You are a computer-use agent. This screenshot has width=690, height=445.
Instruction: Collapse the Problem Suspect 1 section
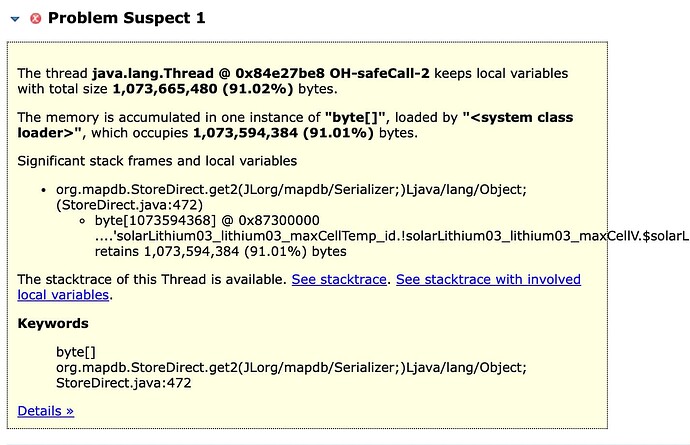click(x=15, y=19)
